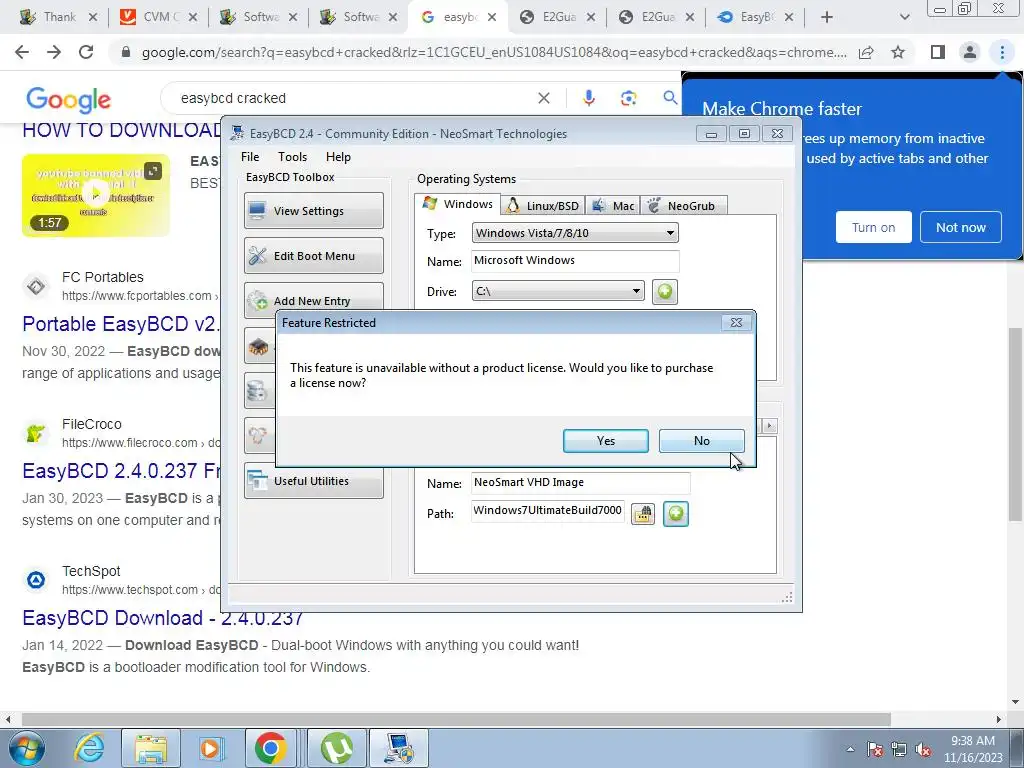This screenshot has height=768, width=1024.
Task: Click the NeoSmart VHD Image name field
Action: point(580,483)
